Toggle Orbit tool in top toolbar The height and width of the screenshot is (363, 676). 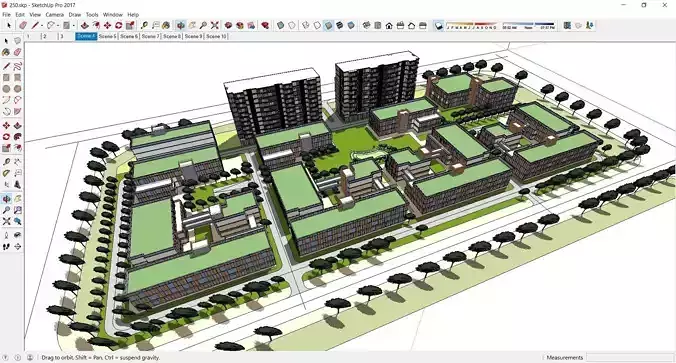pos(181,25)
